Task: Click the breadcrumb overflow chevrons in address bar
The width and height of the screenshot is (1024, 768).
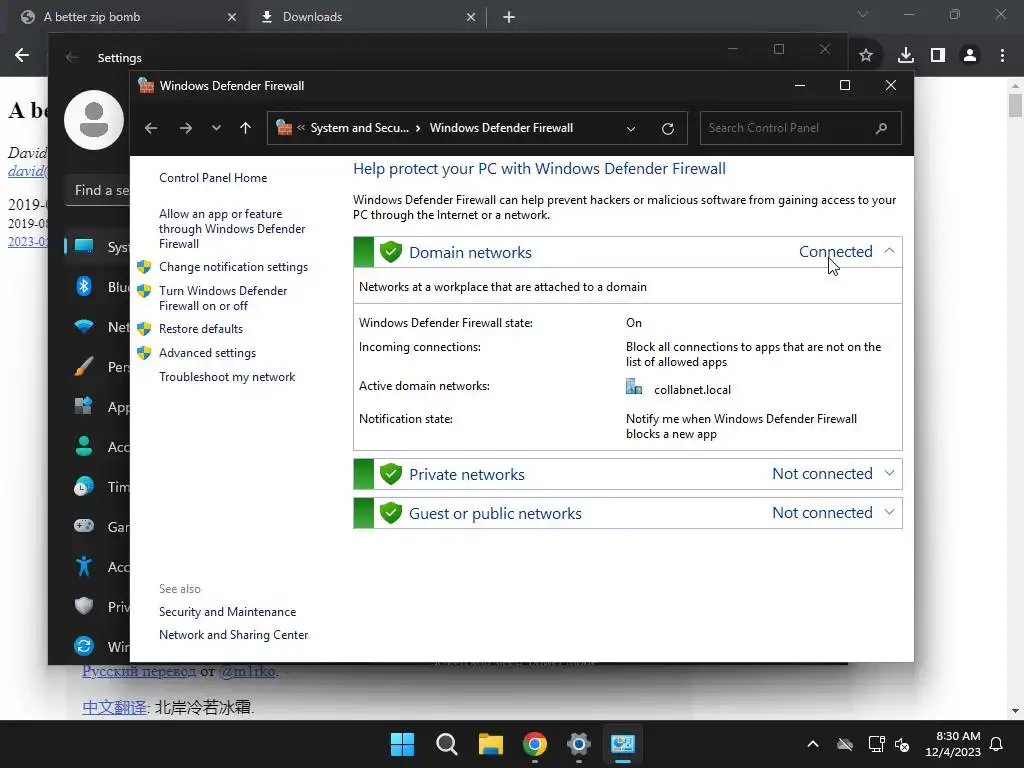Action: tap(301, 128)
